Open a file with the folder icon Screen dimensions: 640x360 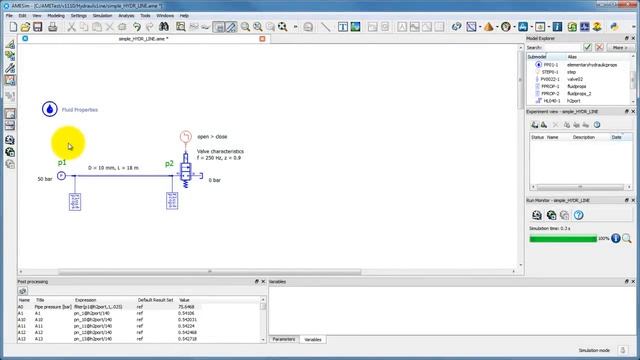pos(25,27)
